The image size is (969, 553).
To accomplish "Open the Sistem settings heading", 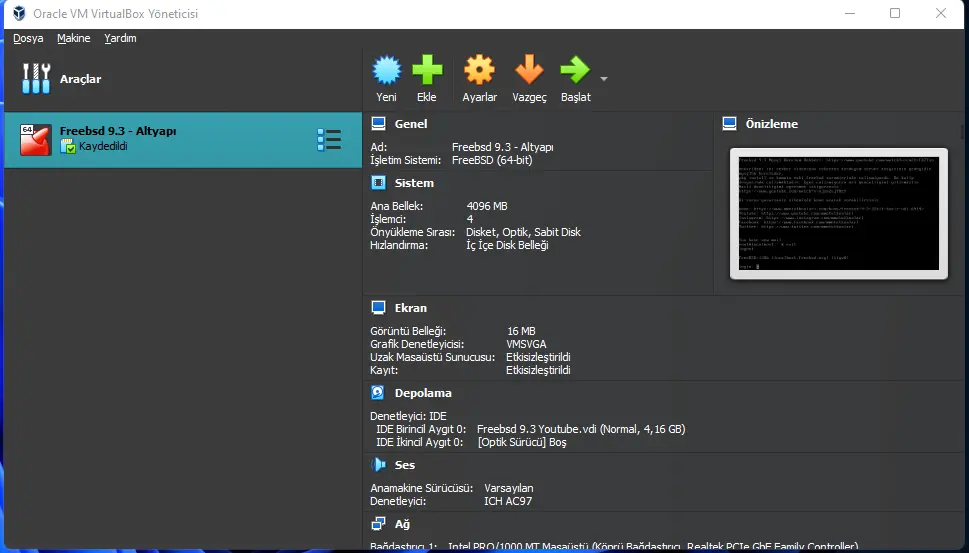I will click(414, 183).
